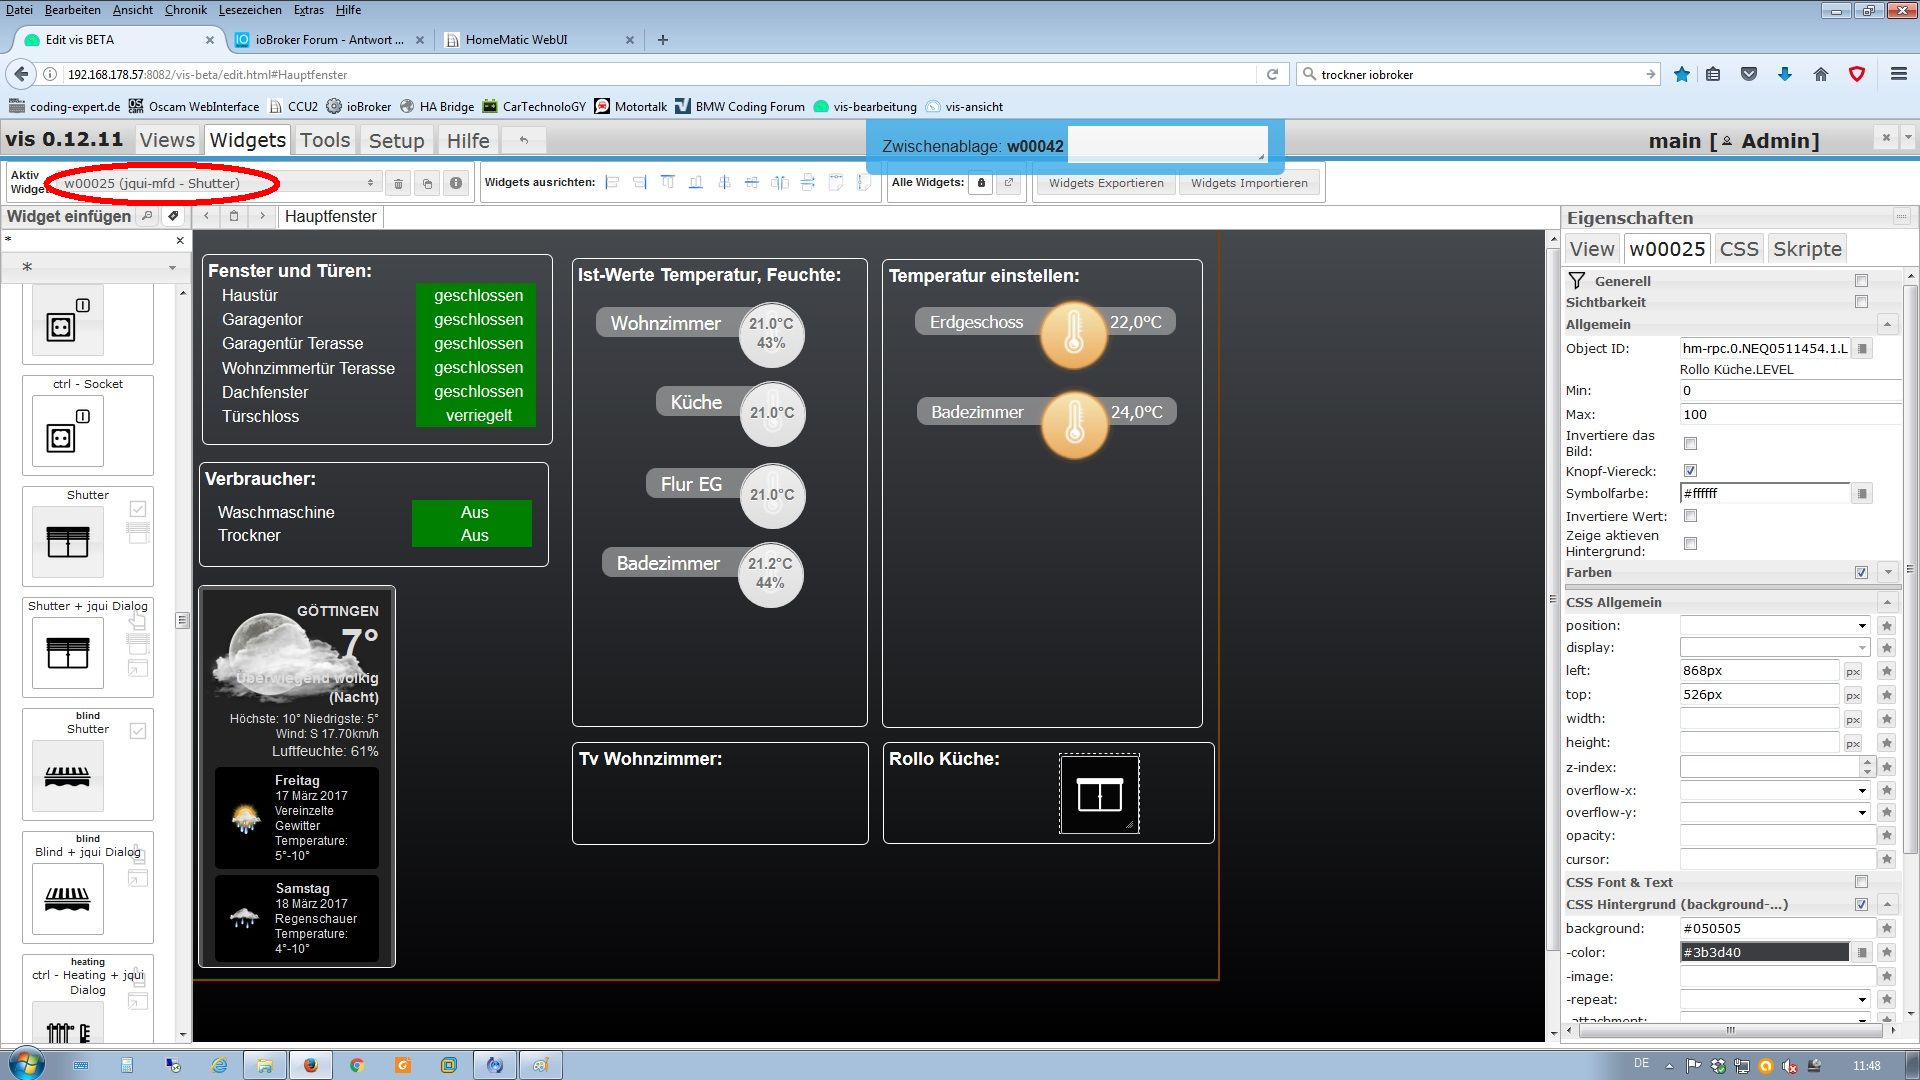Click the lock all widgets icon
The image size is (1920, 1080).
pos(981,183)
